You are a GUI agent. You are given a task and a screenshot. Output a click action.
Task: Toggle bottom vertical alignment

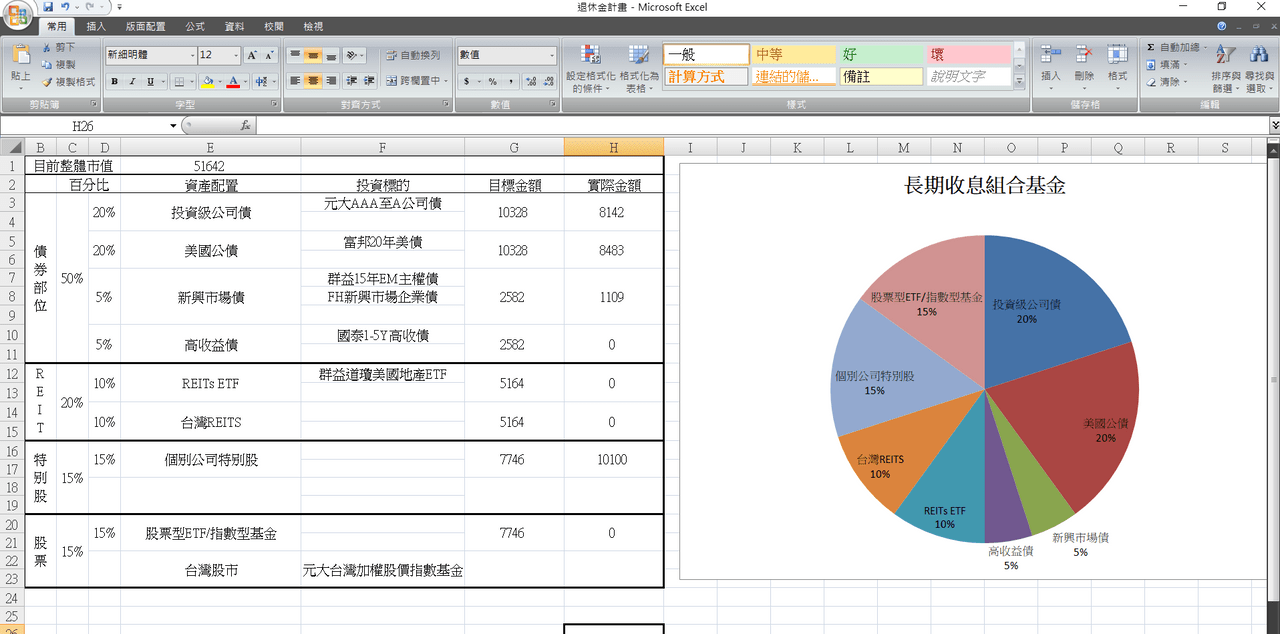tap(331, 56)
